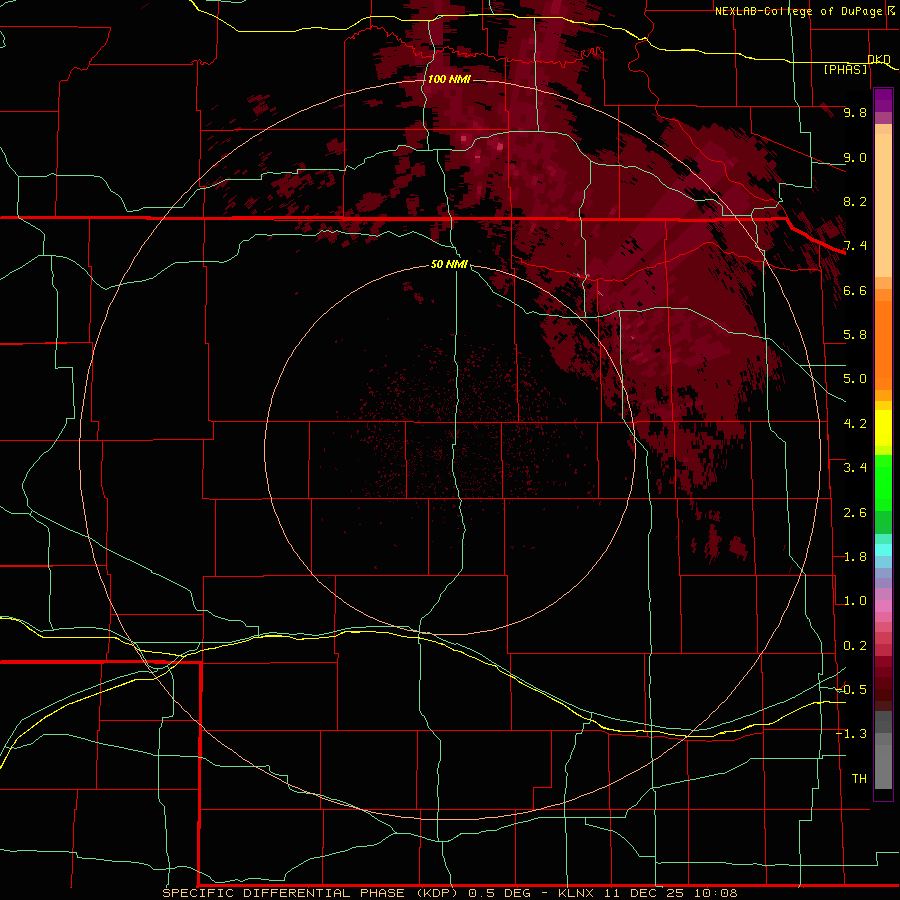The image size is (900, 900).
Task: Click the 5.8 scale value label
Action: tap(855, 335)
